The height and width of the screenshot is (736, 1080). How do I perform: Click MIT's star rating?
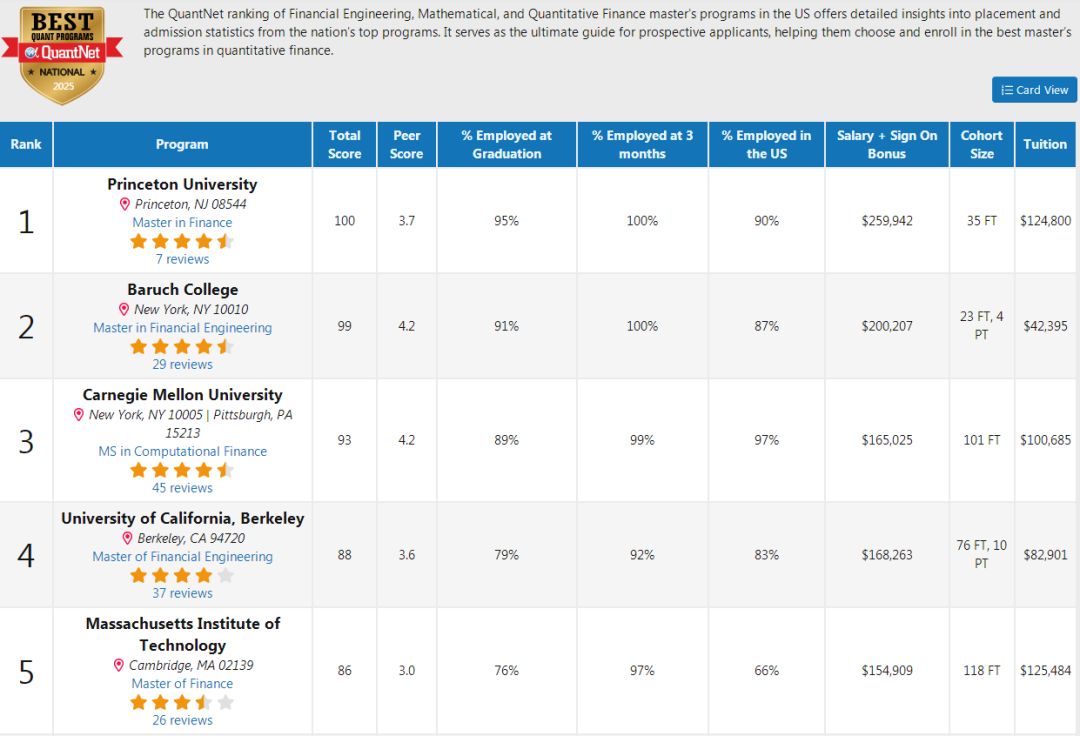tap(182, 702)
